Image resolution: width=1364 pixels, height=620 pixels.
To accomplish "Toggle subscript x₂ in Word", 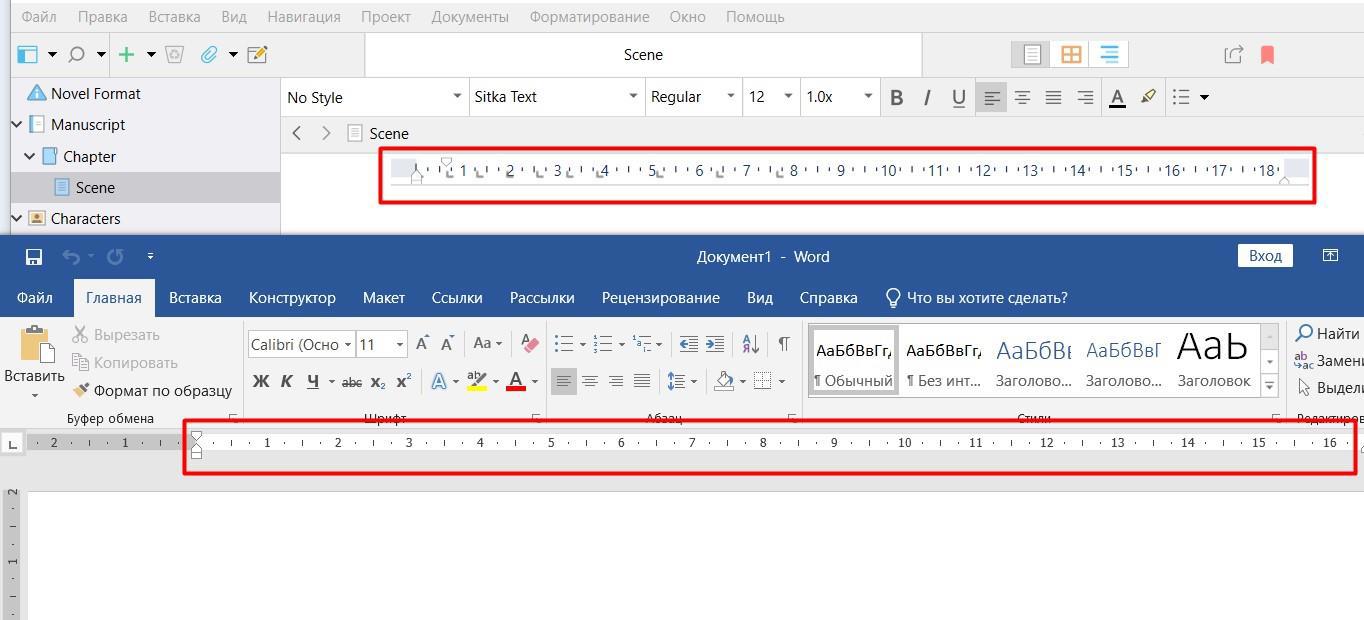I will click(378, 381).
